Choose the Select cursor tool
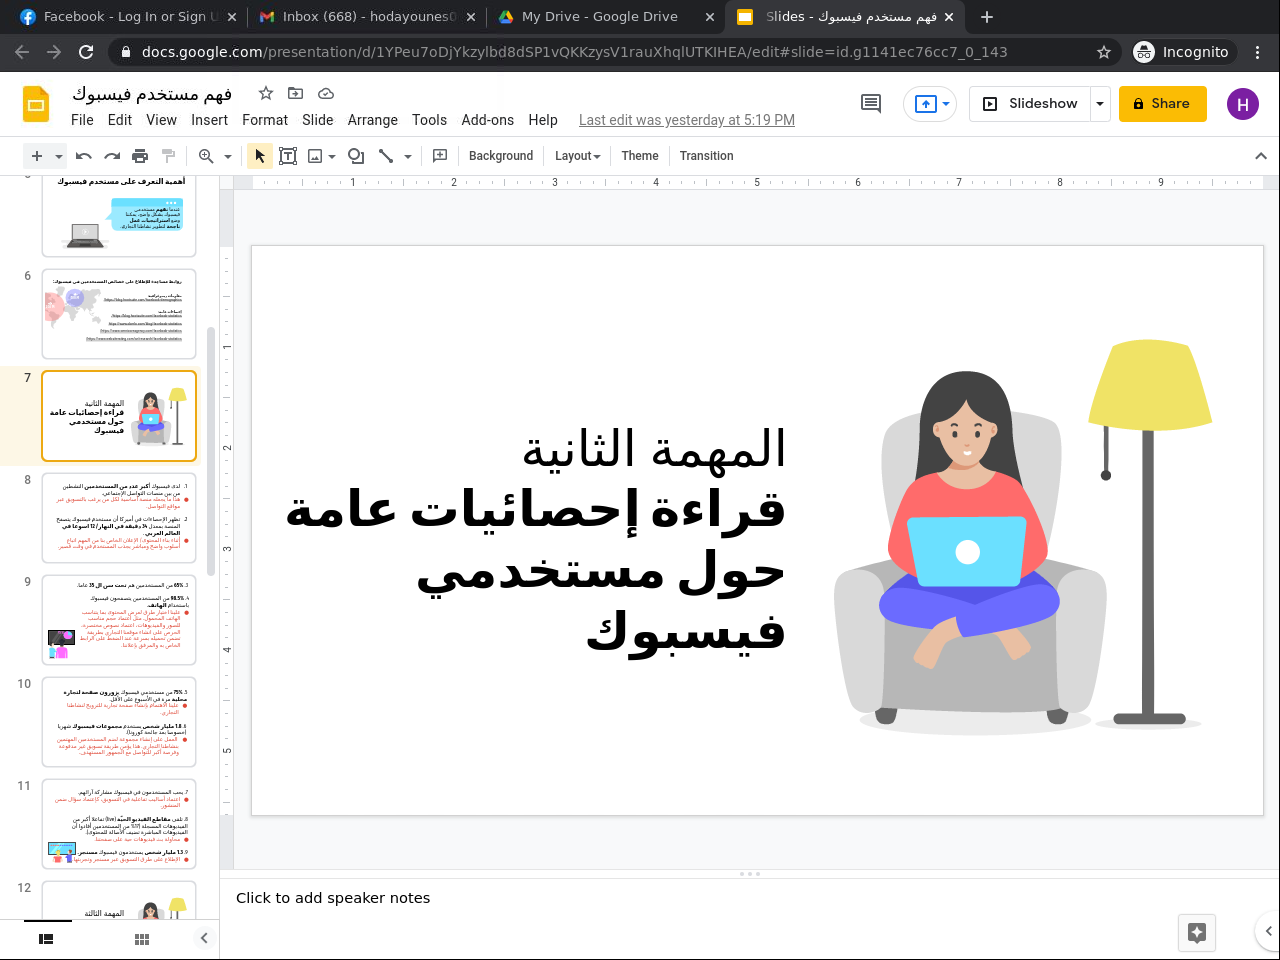The image size is (1280, 960). pos(260,156)
